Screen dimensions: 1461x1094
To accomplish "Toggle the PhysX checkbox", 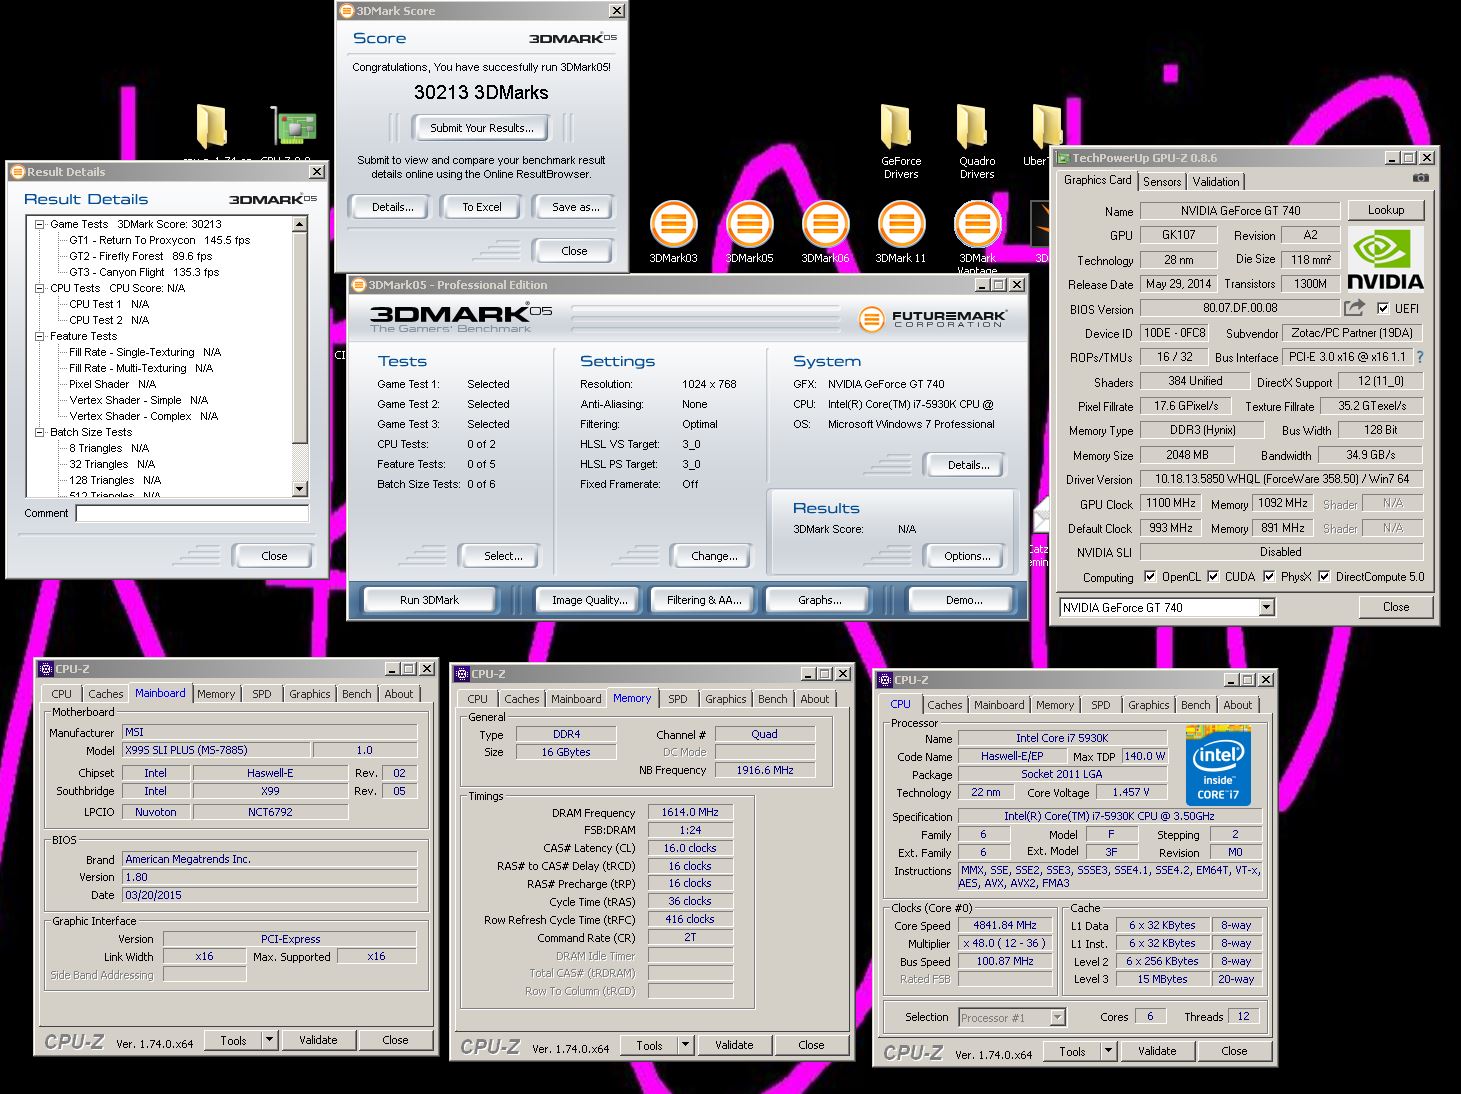I will pos(1269,577).
